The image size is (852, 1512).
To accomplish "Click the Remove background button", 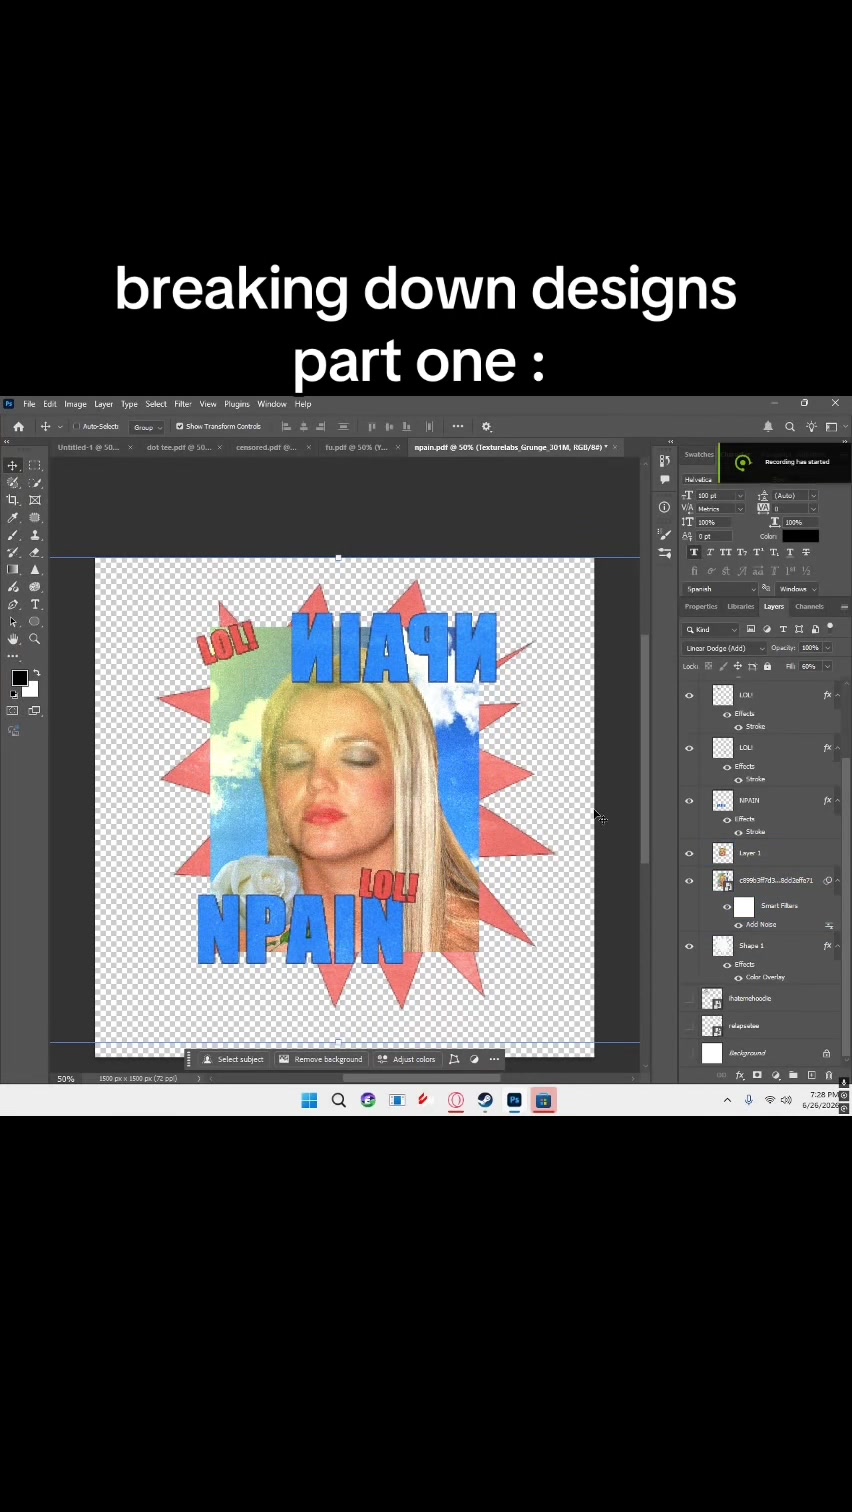I will 321,1059.
